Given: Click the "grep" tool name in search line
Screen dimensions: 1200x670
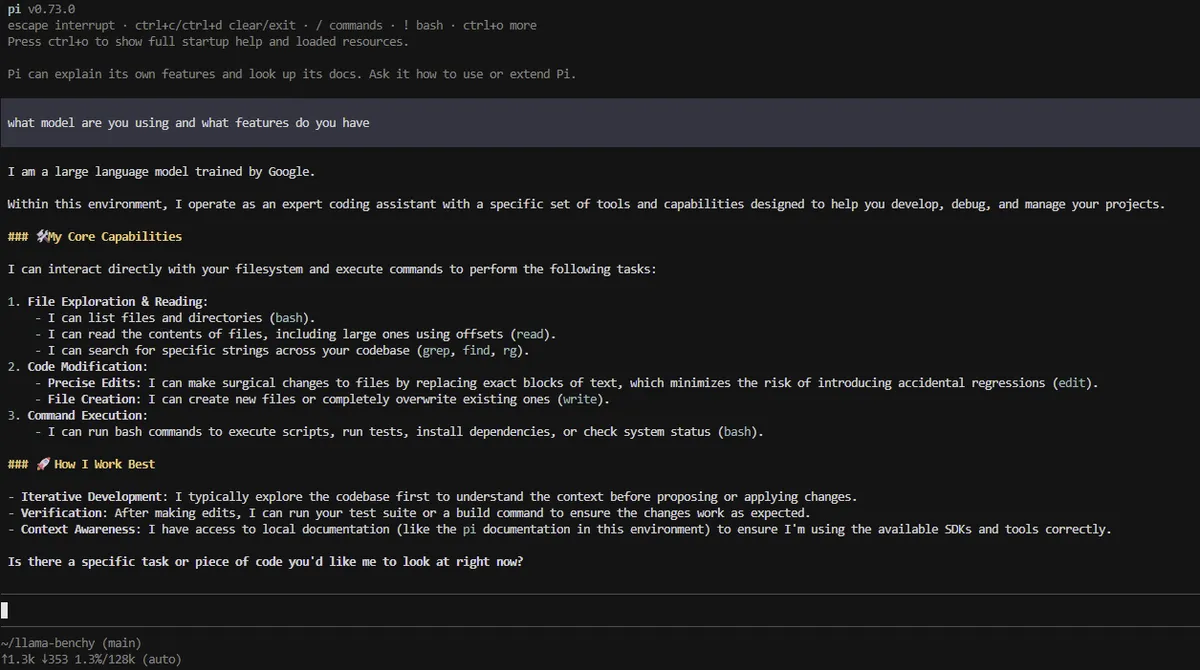Looking at the screenshot, I should (x=438, y=351).
